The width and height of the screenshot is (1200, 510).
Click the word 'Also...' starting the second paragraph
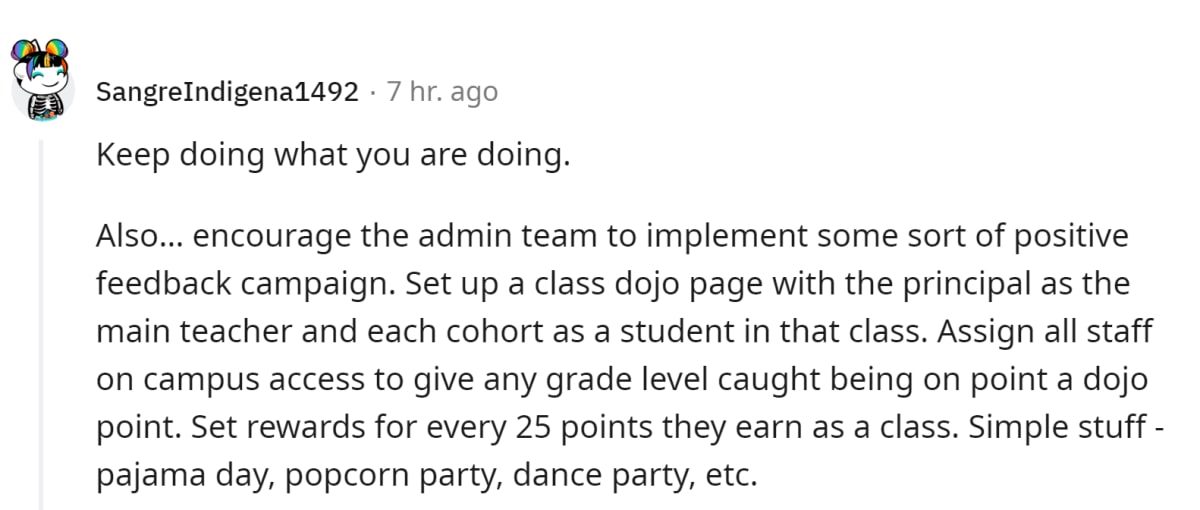pyautogui.click(x=139, y=237)
